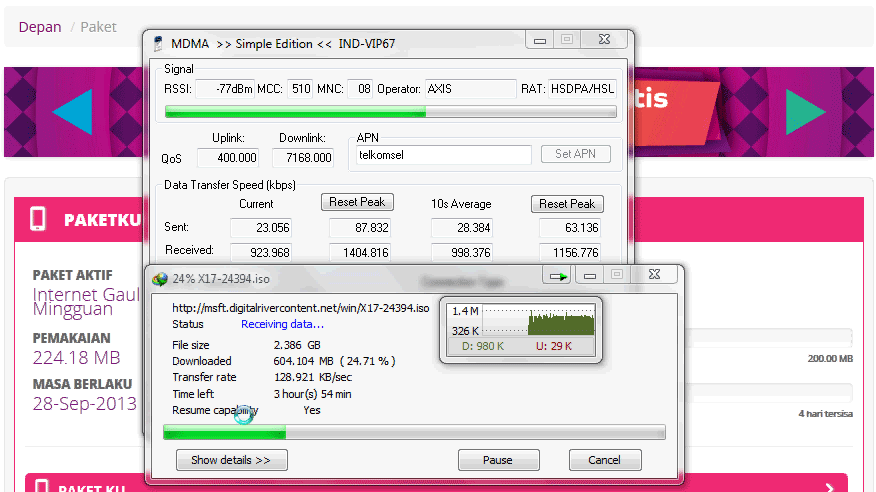Click the Internet Gaul Mingguan package name
The image size is (876, 492).
(x=86, y=302)
